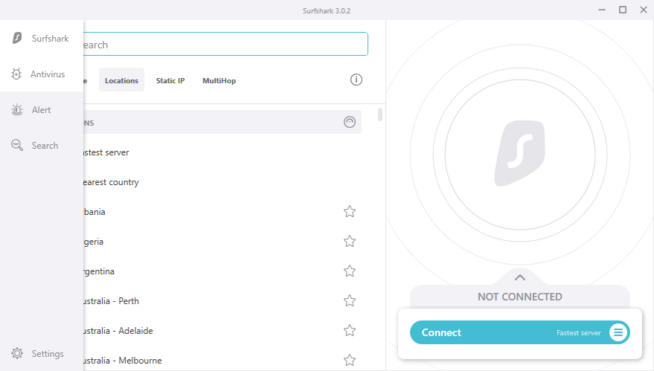Viewport: 654px width, 371px height.
Task: Close the Surfshark window
Action: [643, 10]
